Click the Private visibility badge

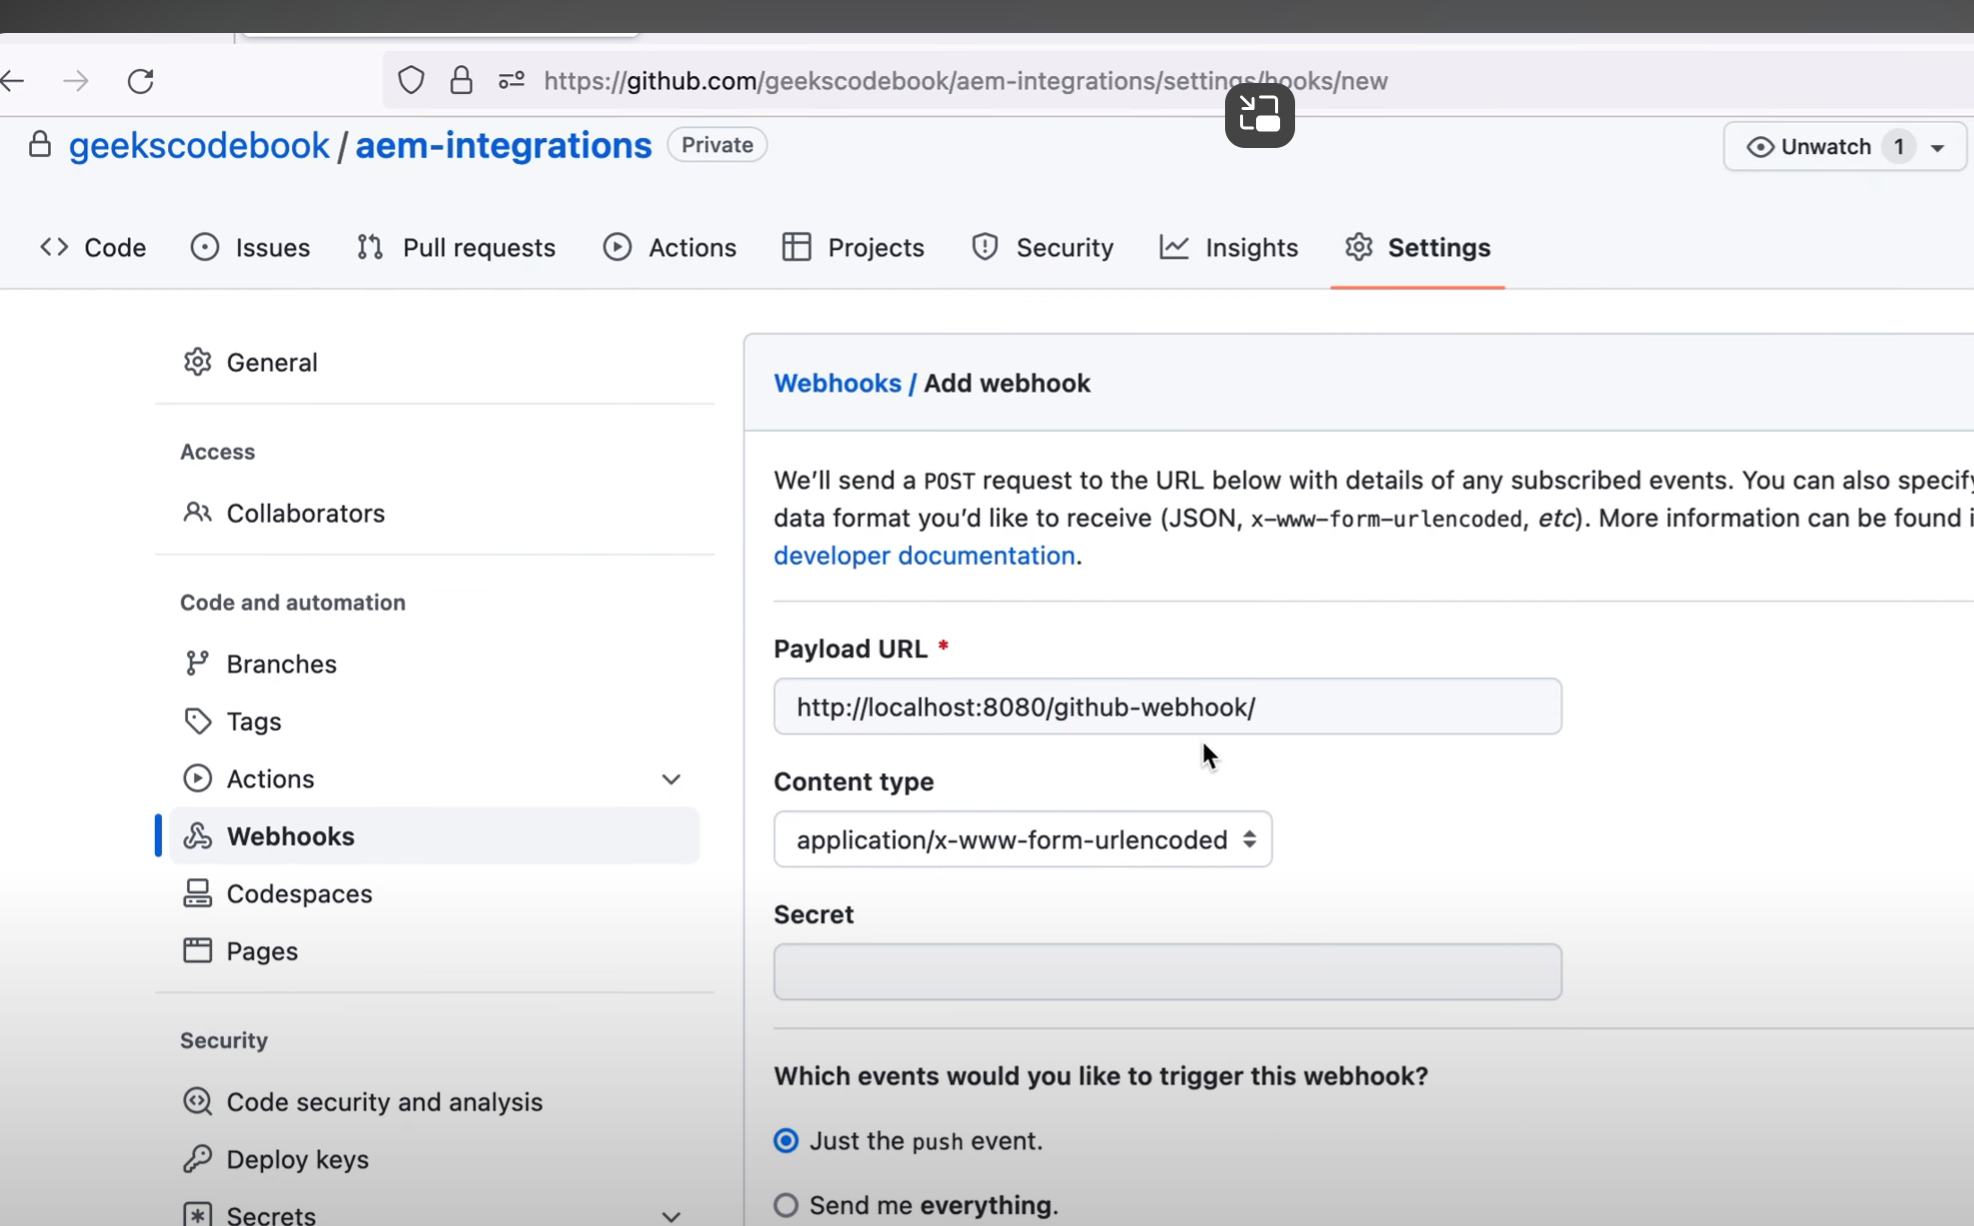click(717, 145)
